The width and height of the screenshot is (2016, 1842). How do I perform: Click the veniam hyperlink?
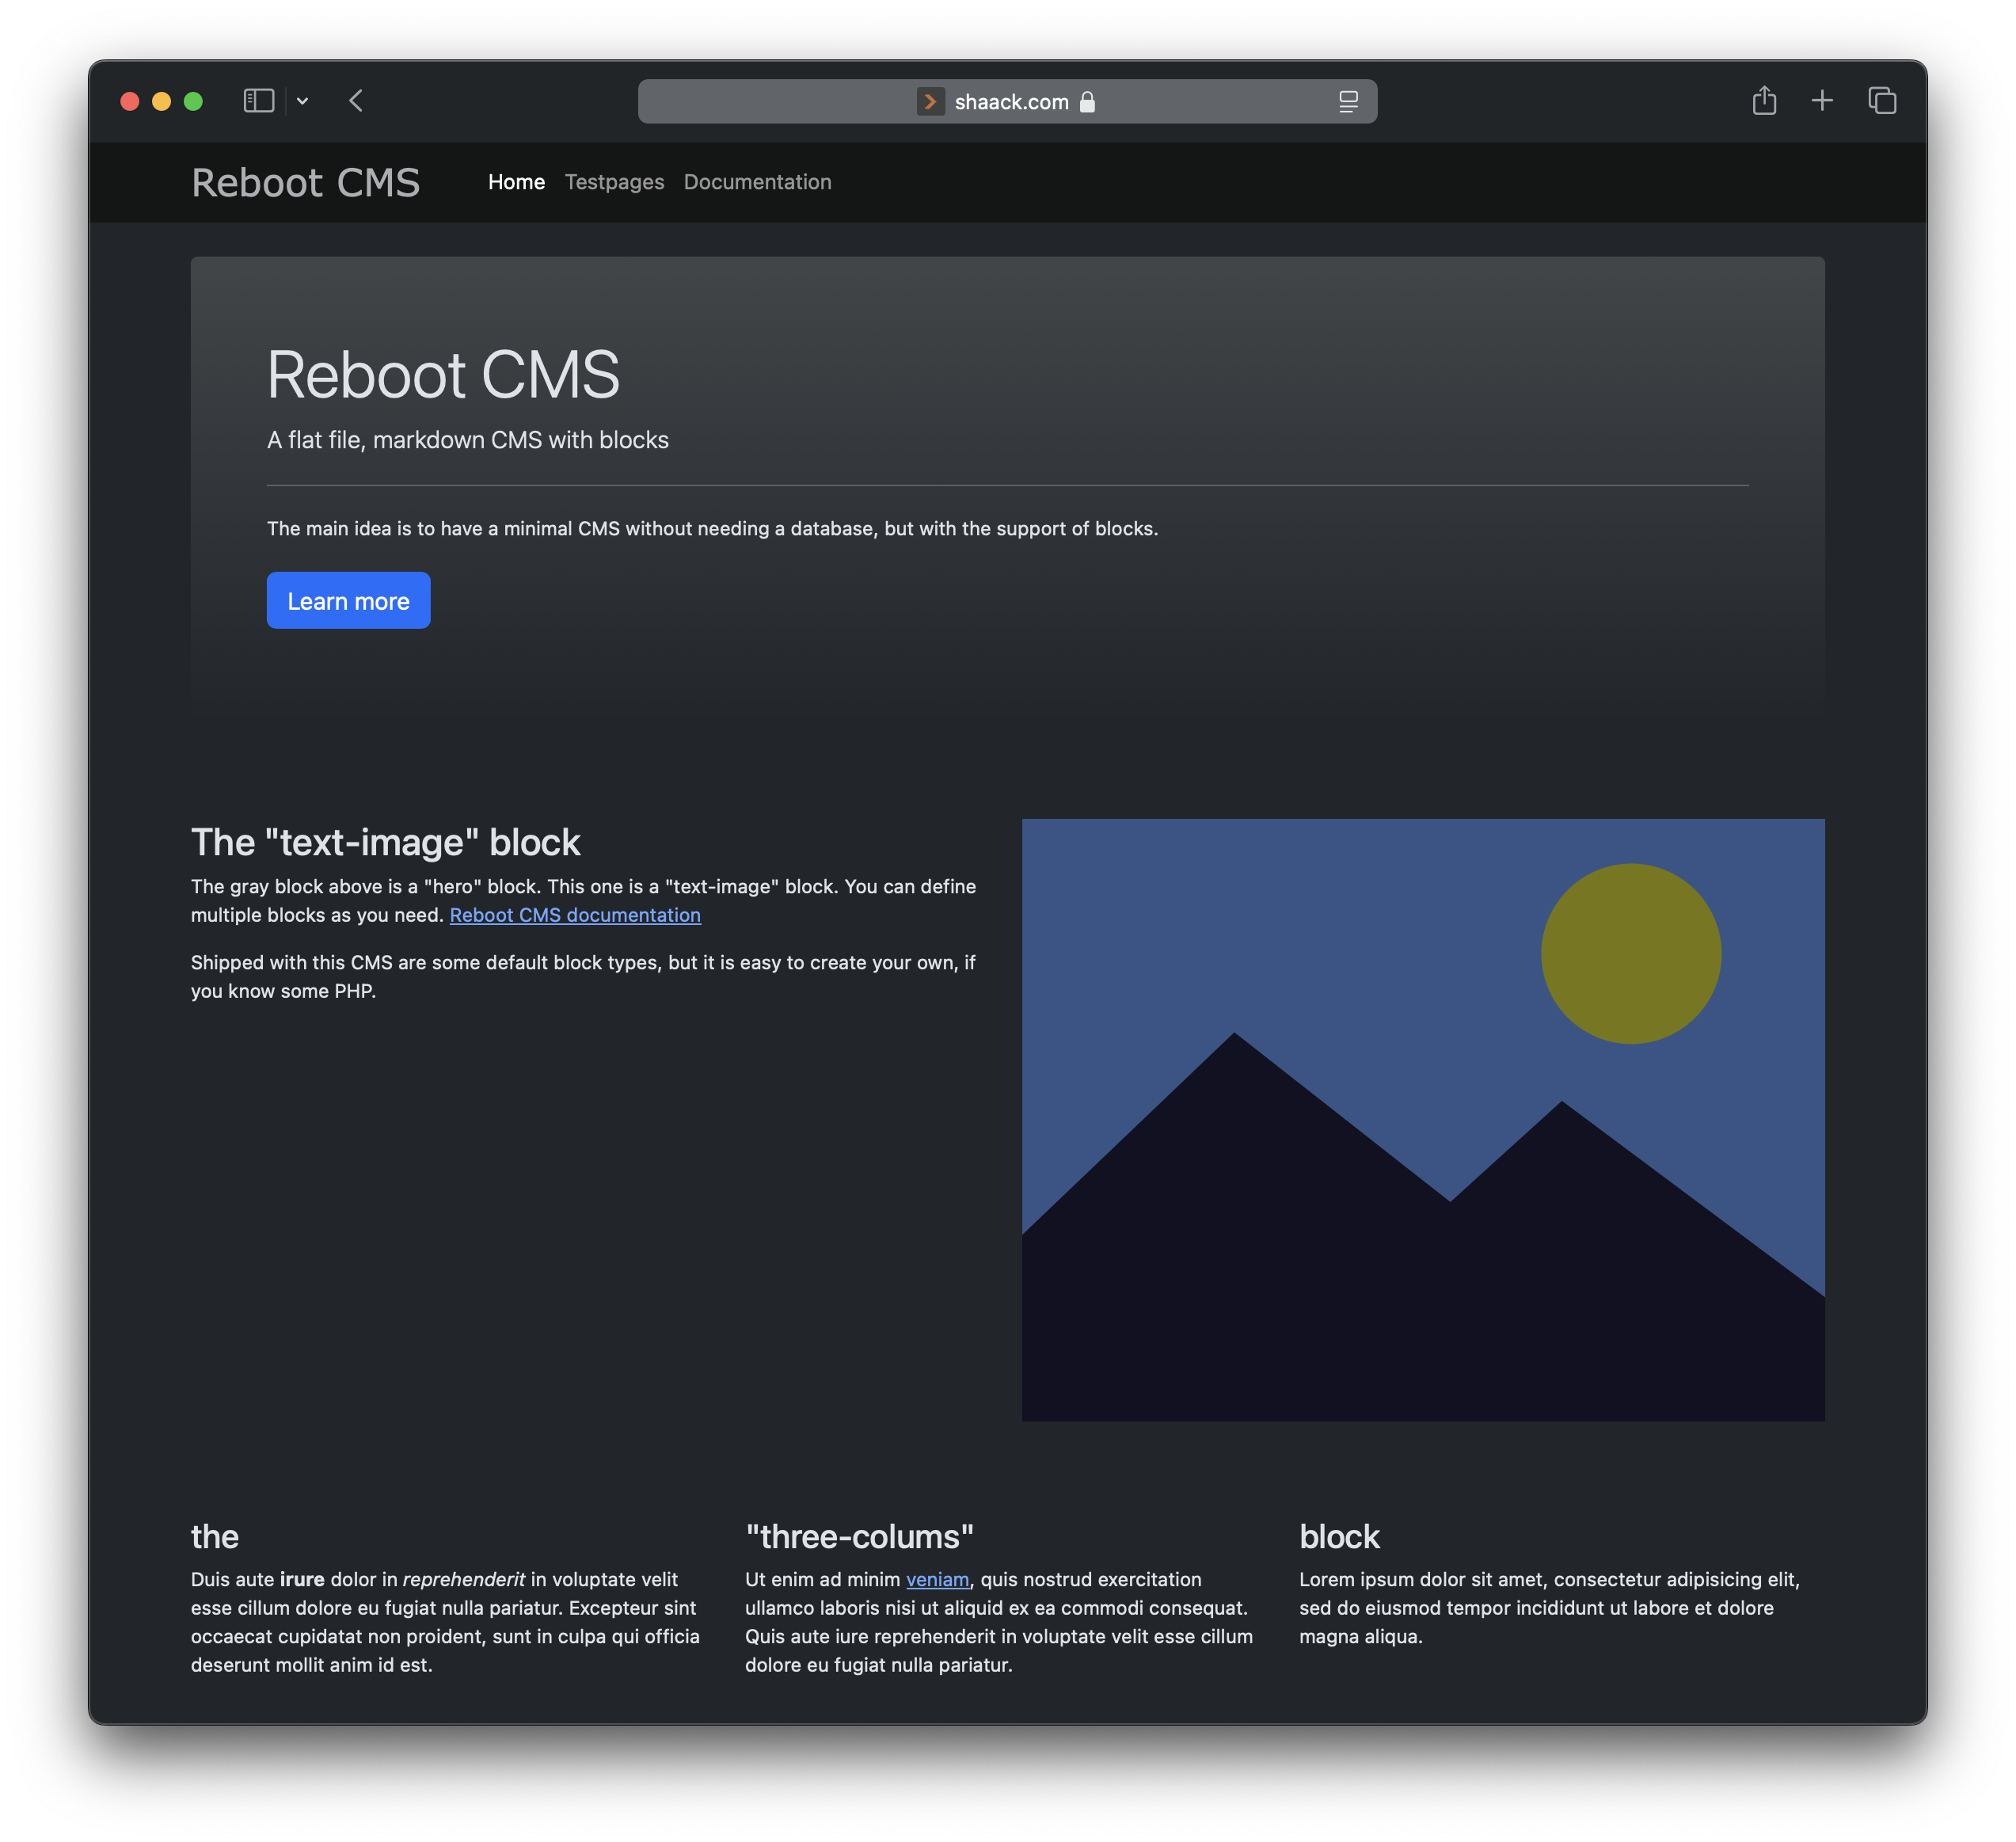[x=937, y=1579]
